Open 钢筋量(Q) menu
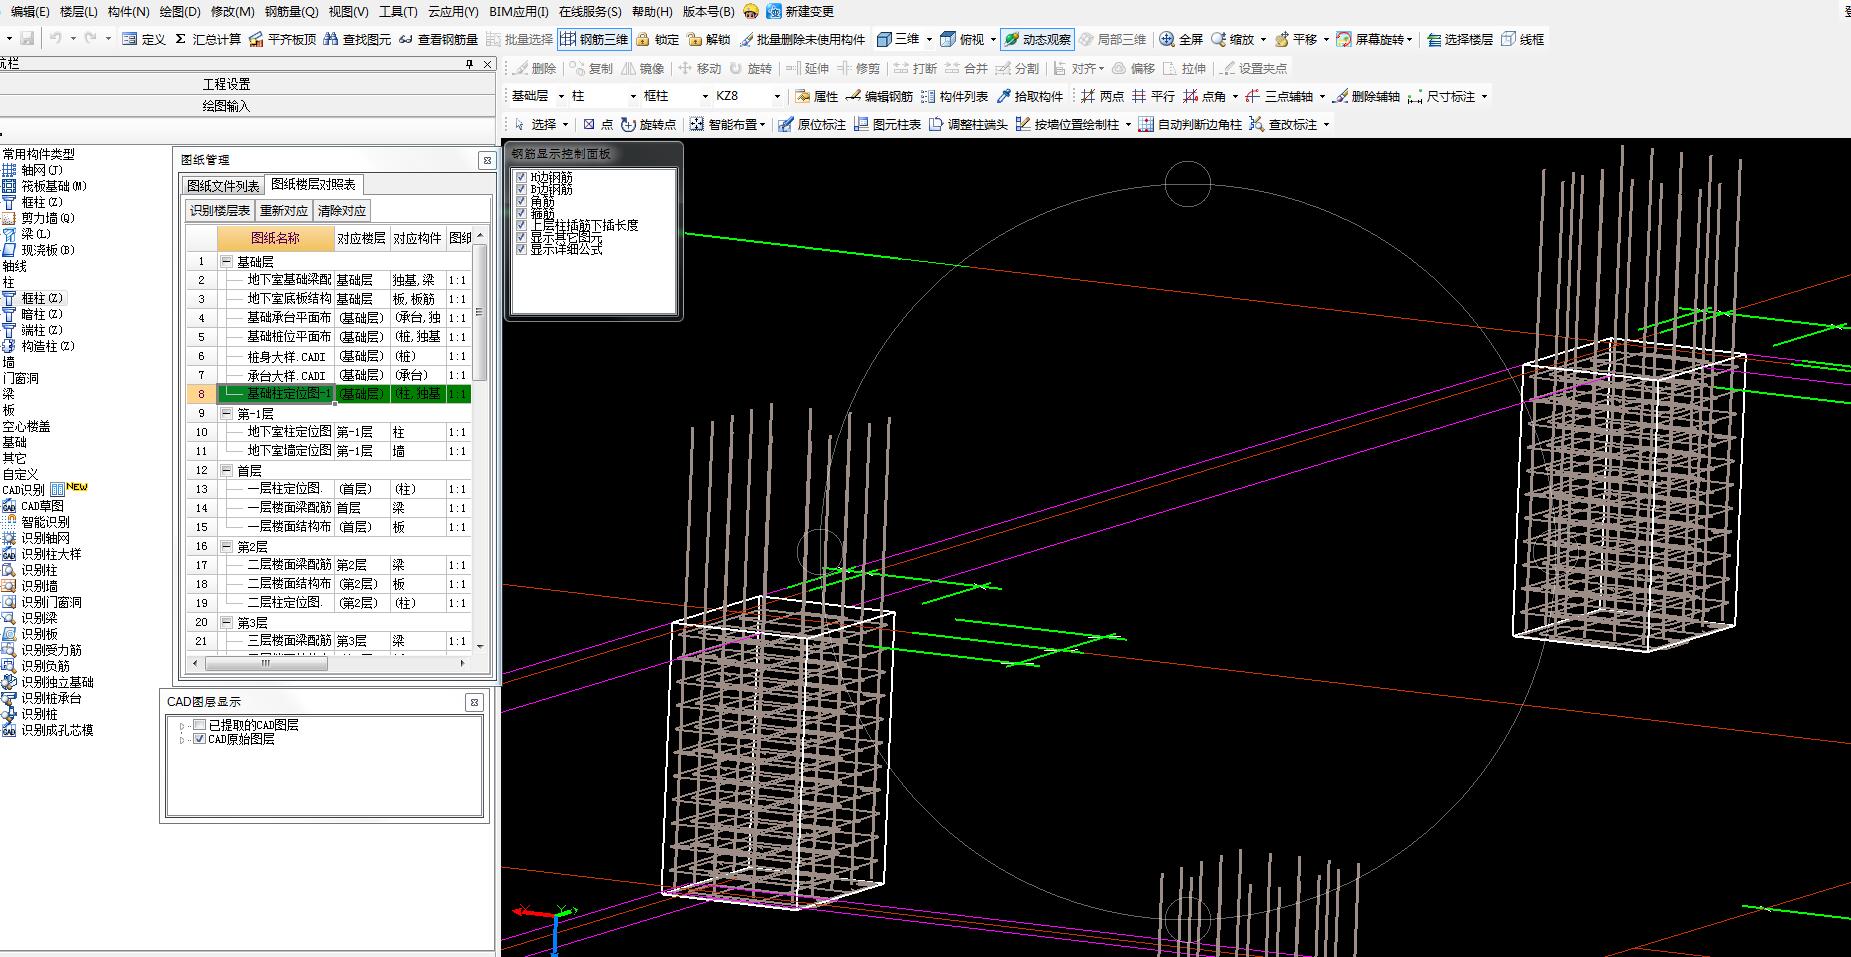Viewport: 1851px width, 957px height. (291, 11)
